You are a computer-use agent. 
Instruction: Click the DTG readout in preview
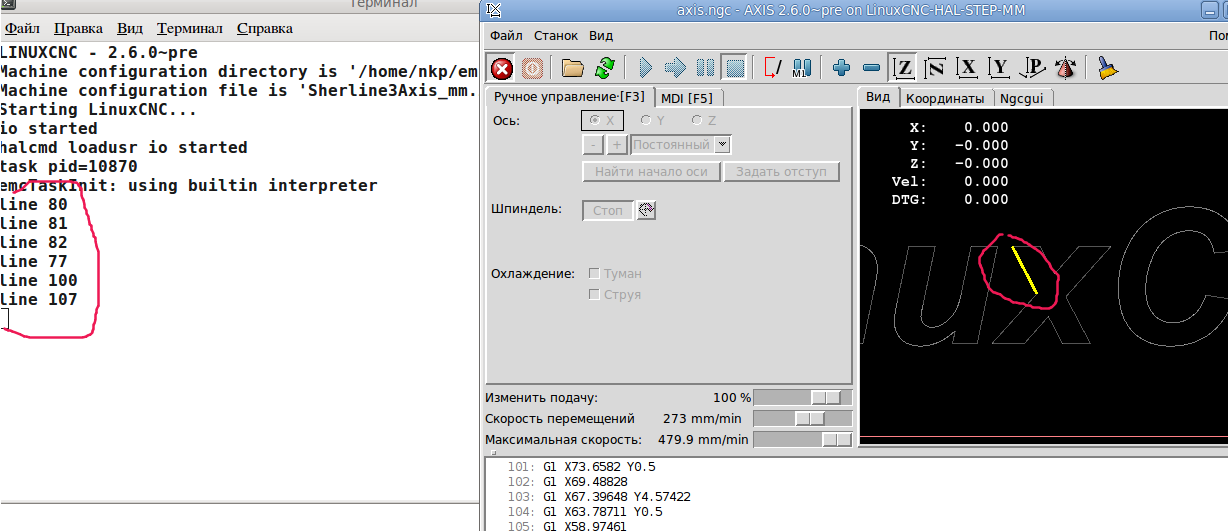click(x=950, y=199)
